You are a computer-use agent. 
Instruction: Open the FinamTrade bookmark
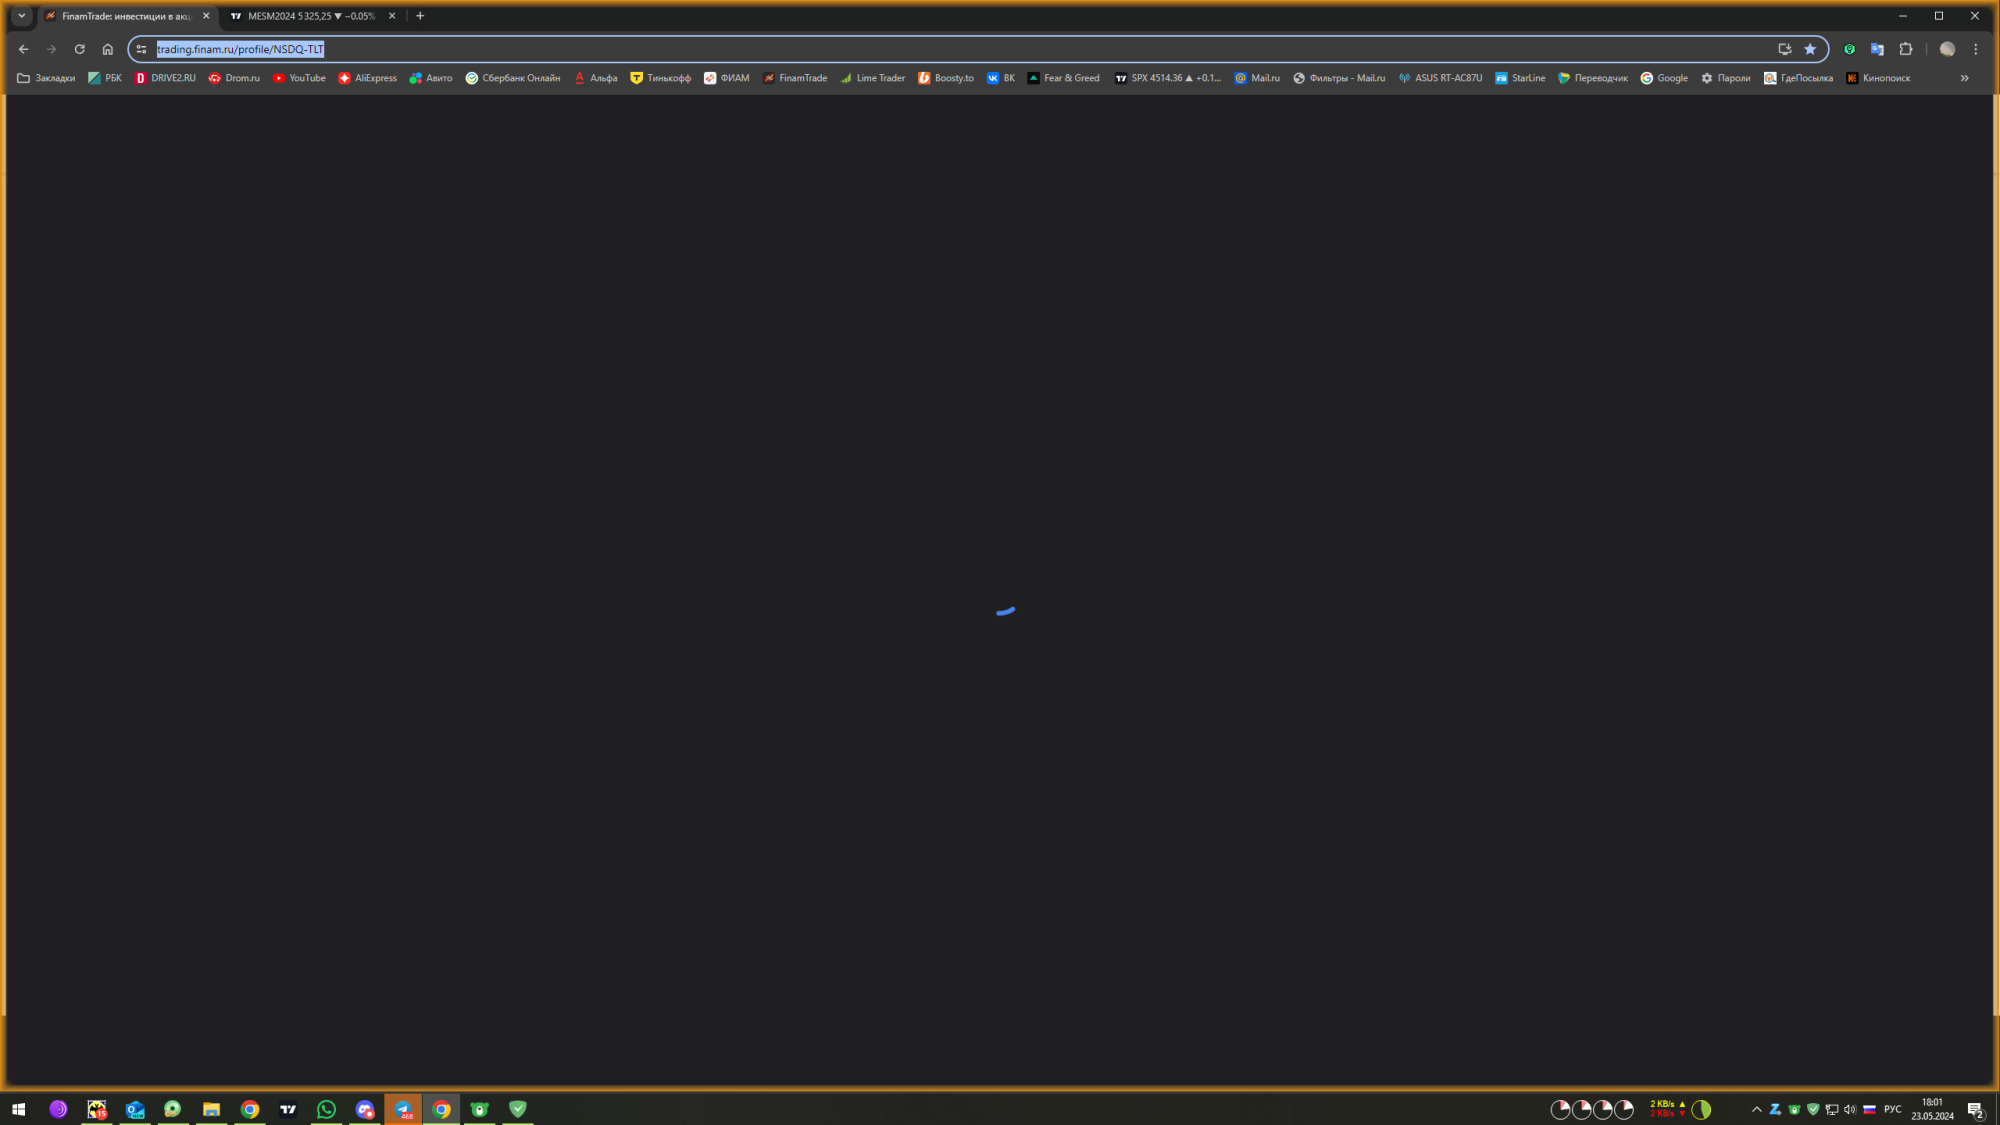[795, 78]
